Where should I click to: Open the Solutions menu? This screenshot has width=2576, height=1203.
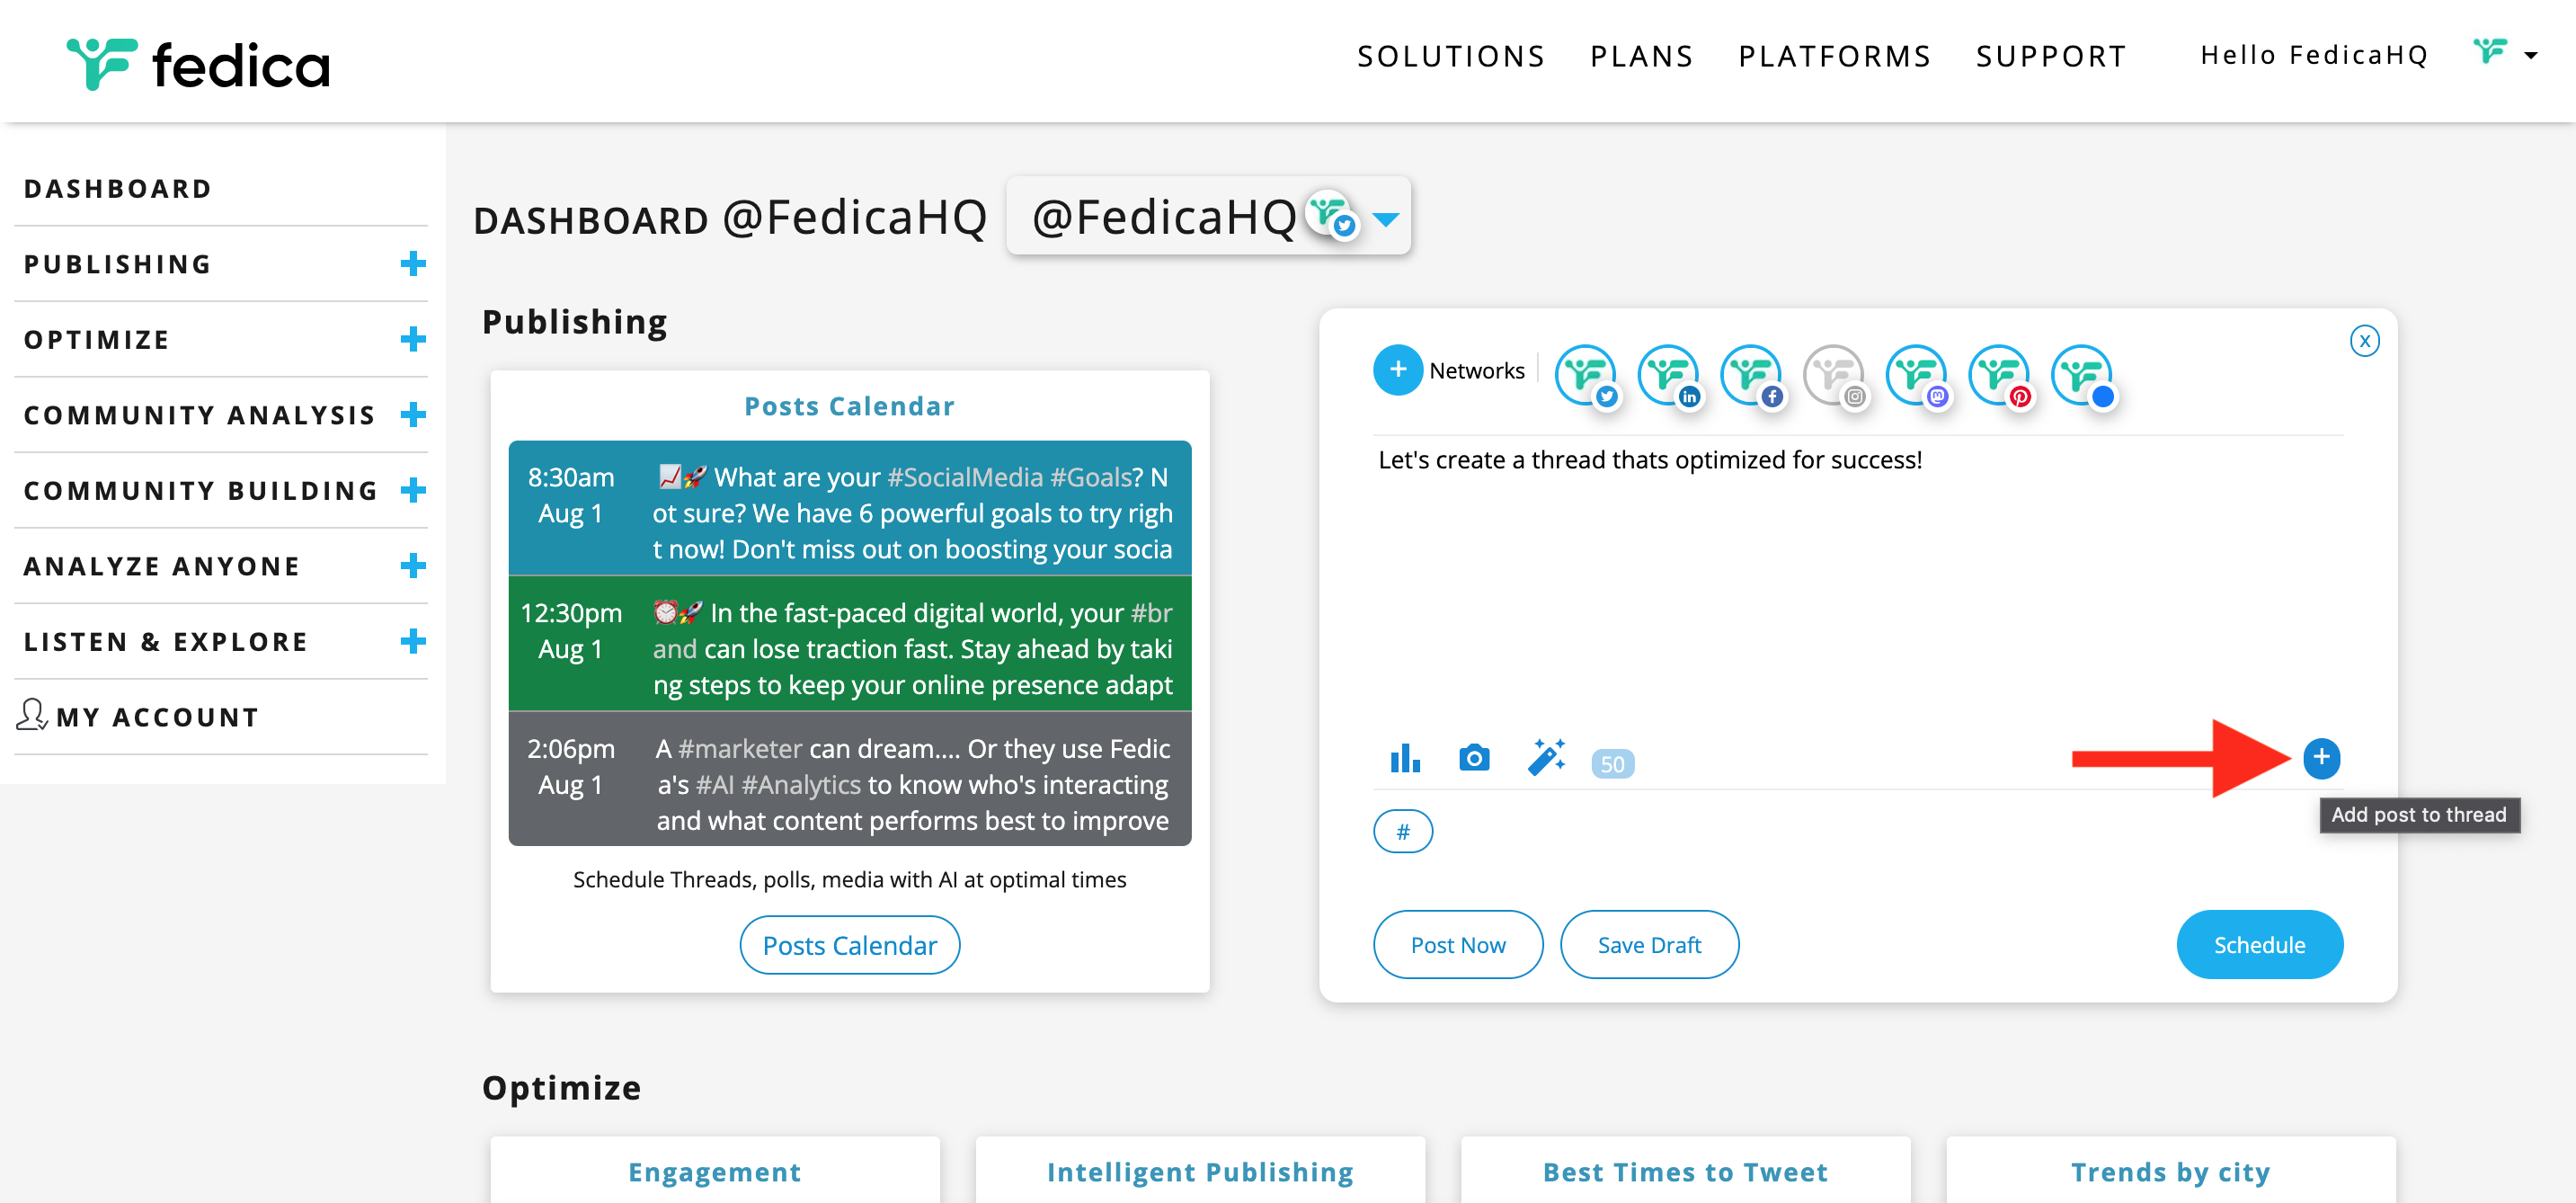pyautogui.click(x=1451, y=56)
